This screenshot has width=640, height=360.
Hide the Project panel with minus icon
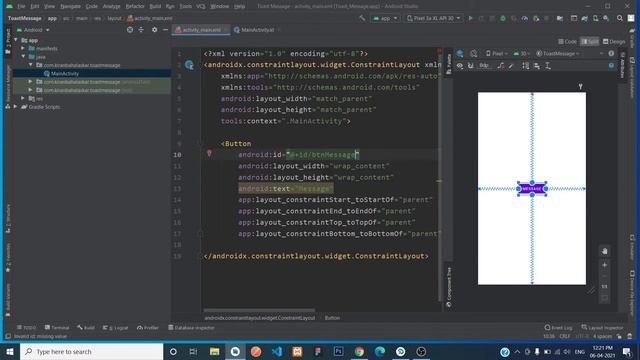(x=165, y=30)
